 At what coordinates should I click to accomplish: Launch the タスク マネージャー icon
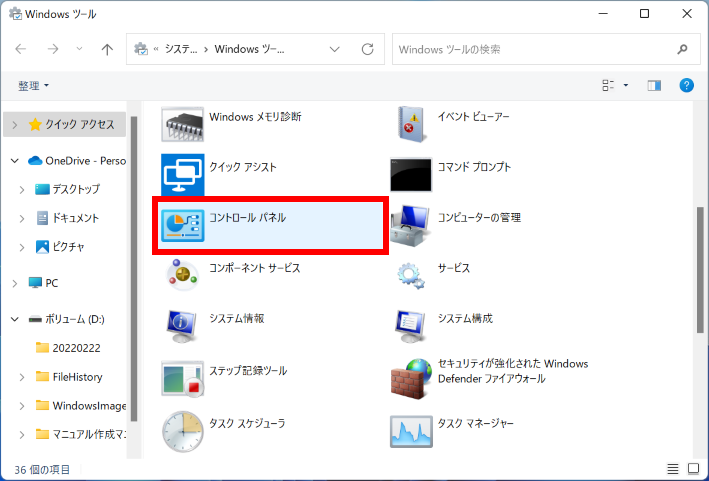coord(411,431)
